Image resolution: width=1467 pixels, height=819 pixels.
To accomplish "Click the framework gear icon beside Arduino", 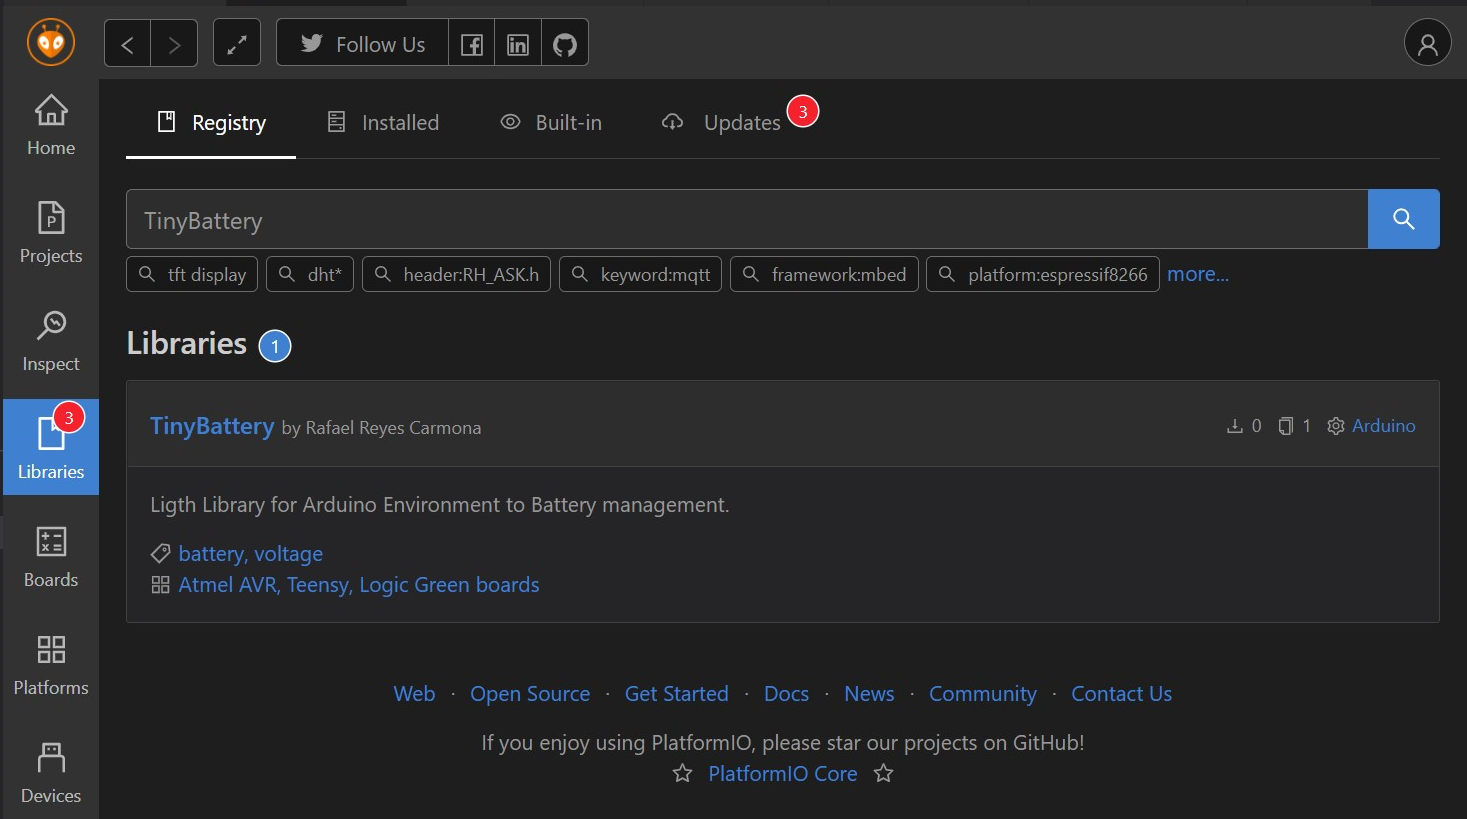I will 1336,426.
